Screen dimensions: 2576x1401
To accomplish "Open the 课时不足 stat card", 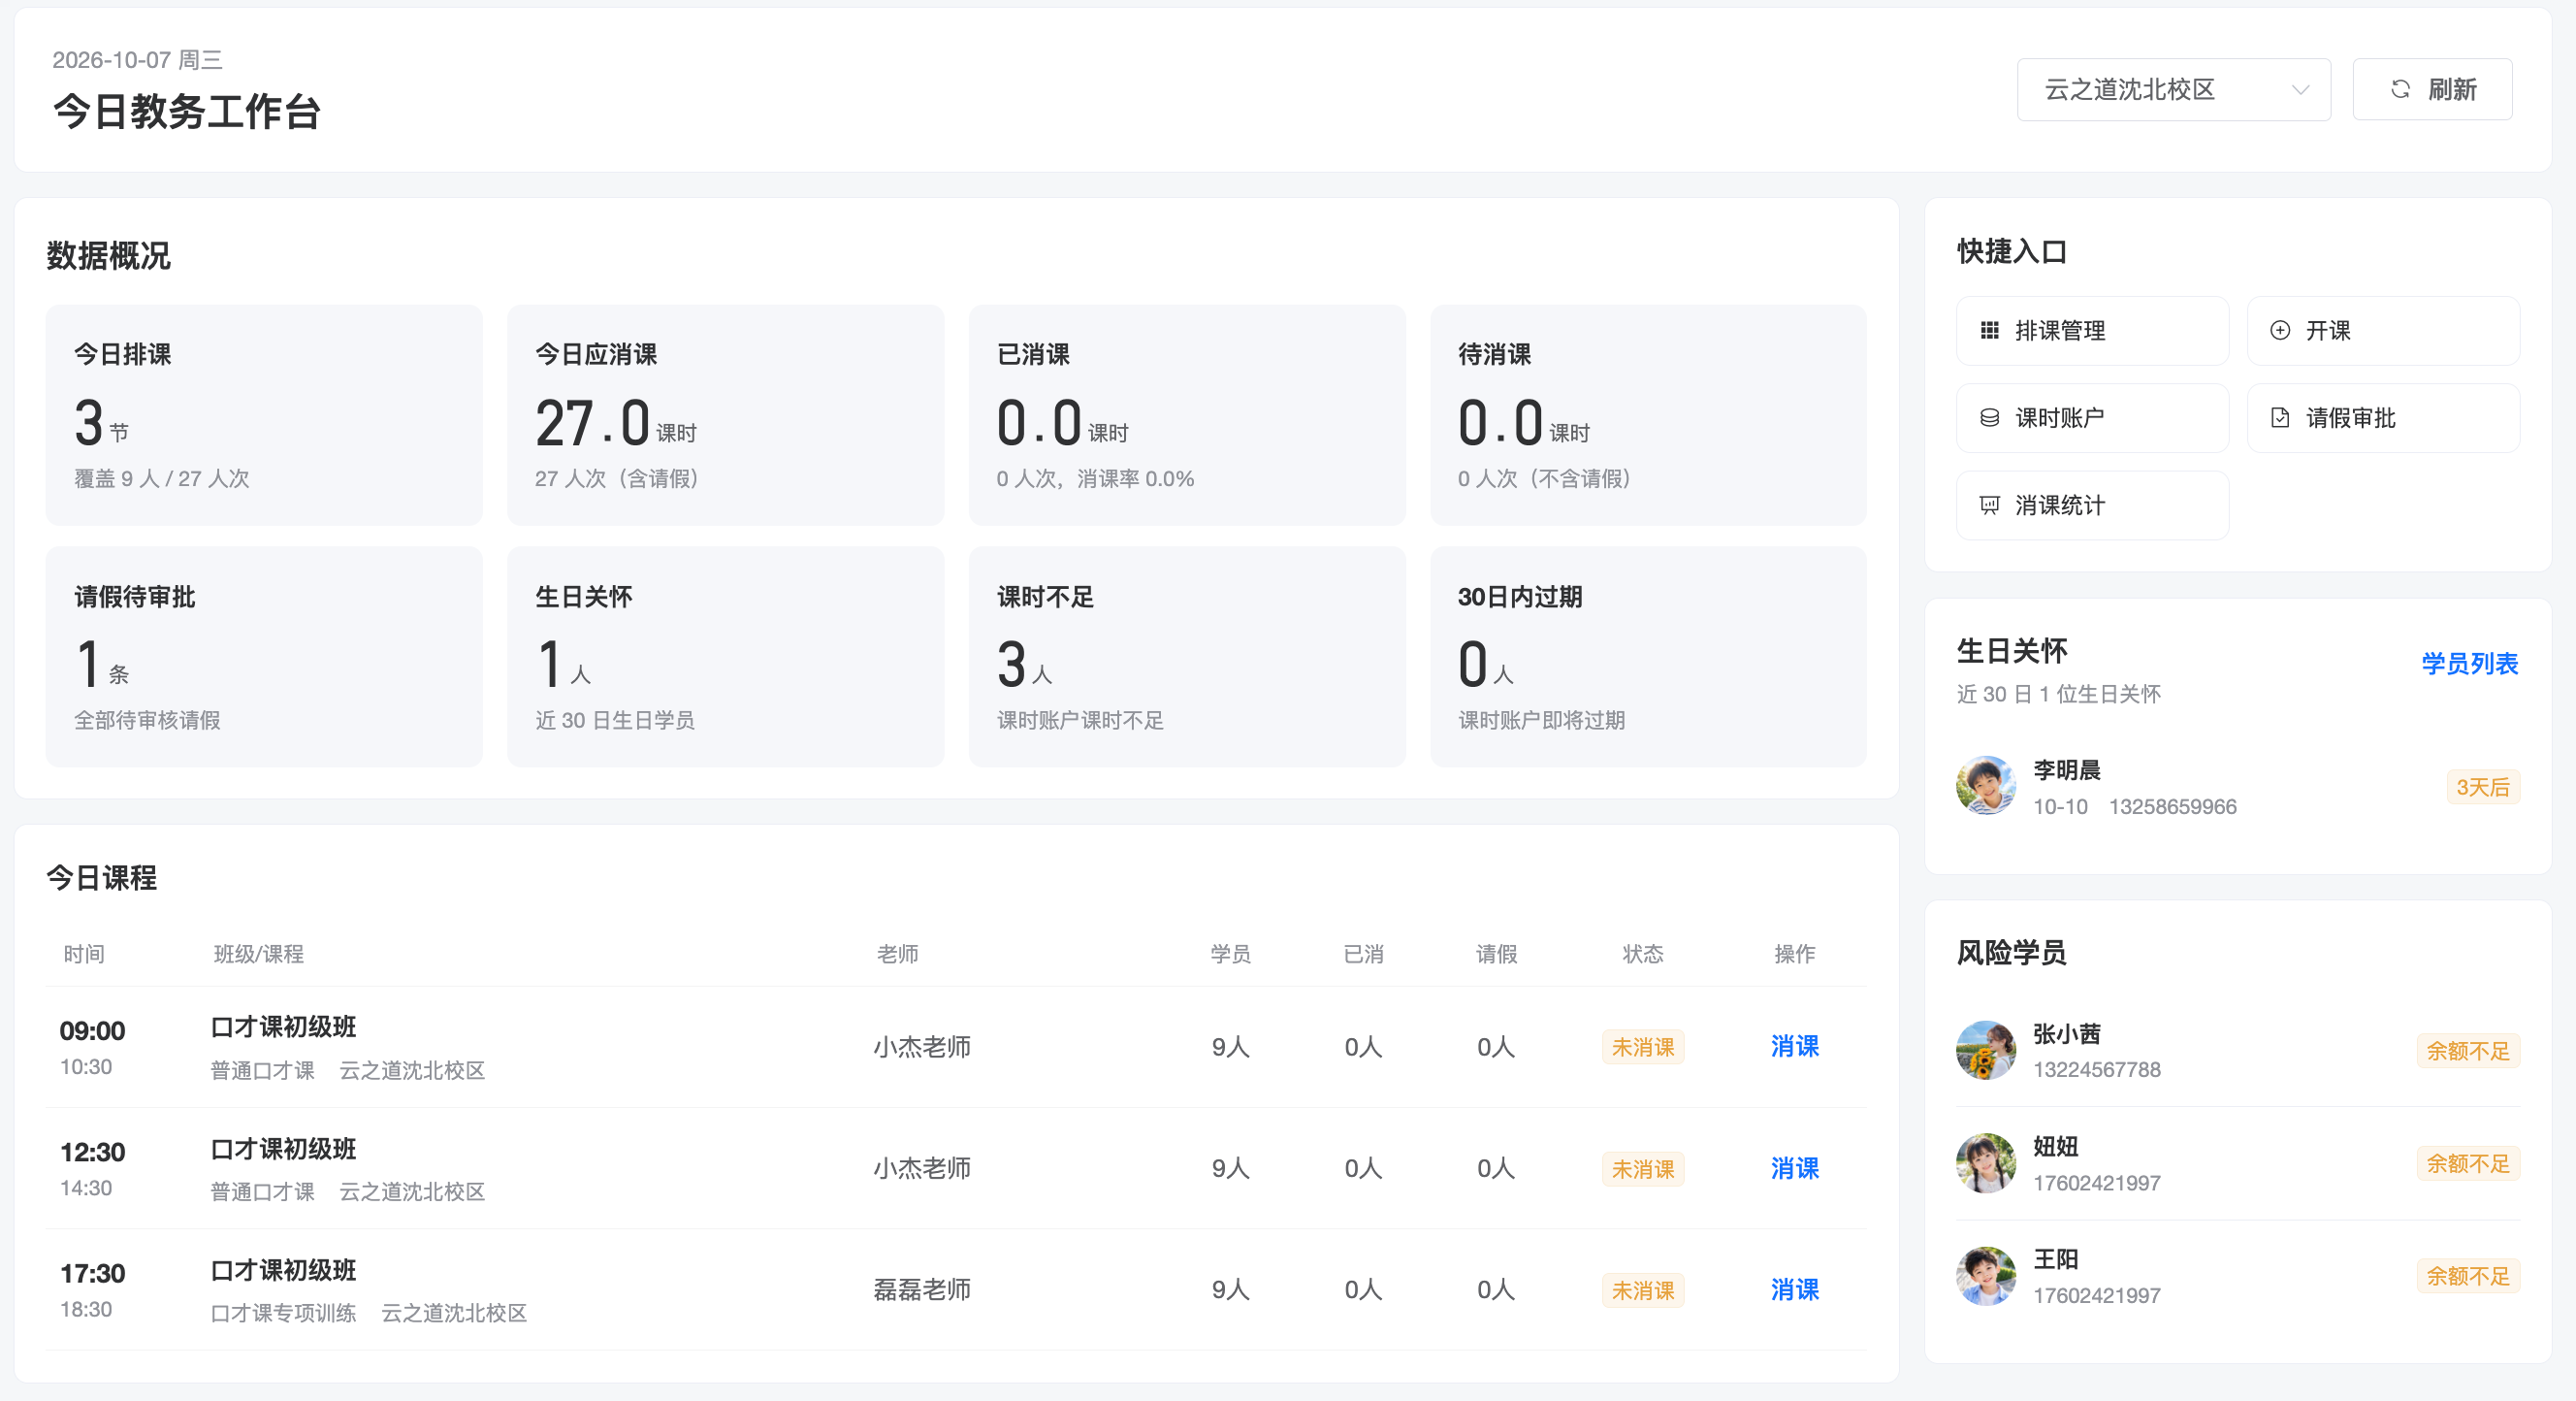I will click(1187, 657).
